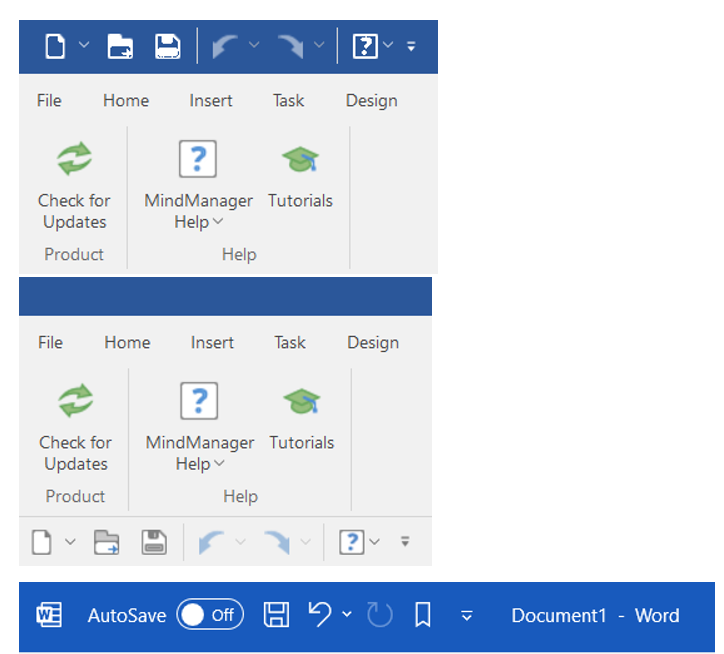The width and height of the screenshot is (724, 654).
Task: Click the Undo icon in the Word title bar
Action: coord(320,614)
